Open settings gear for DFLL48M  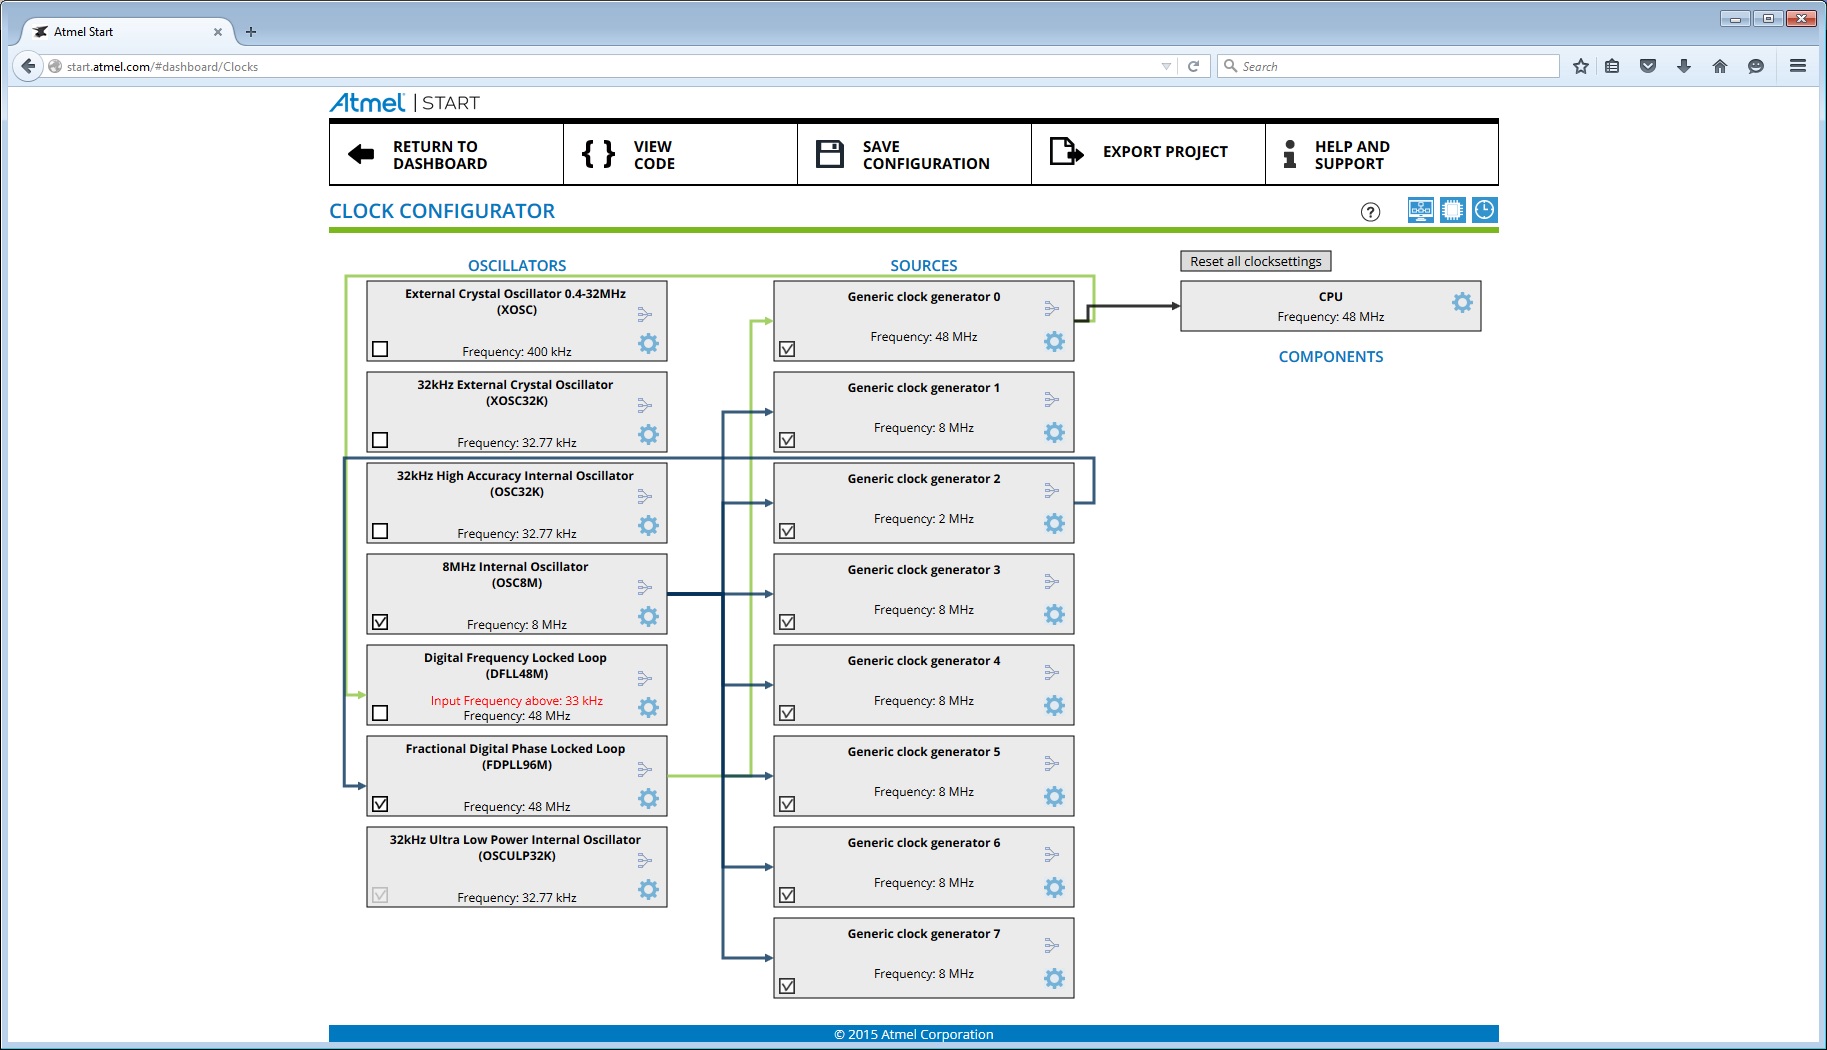point(649,708)
